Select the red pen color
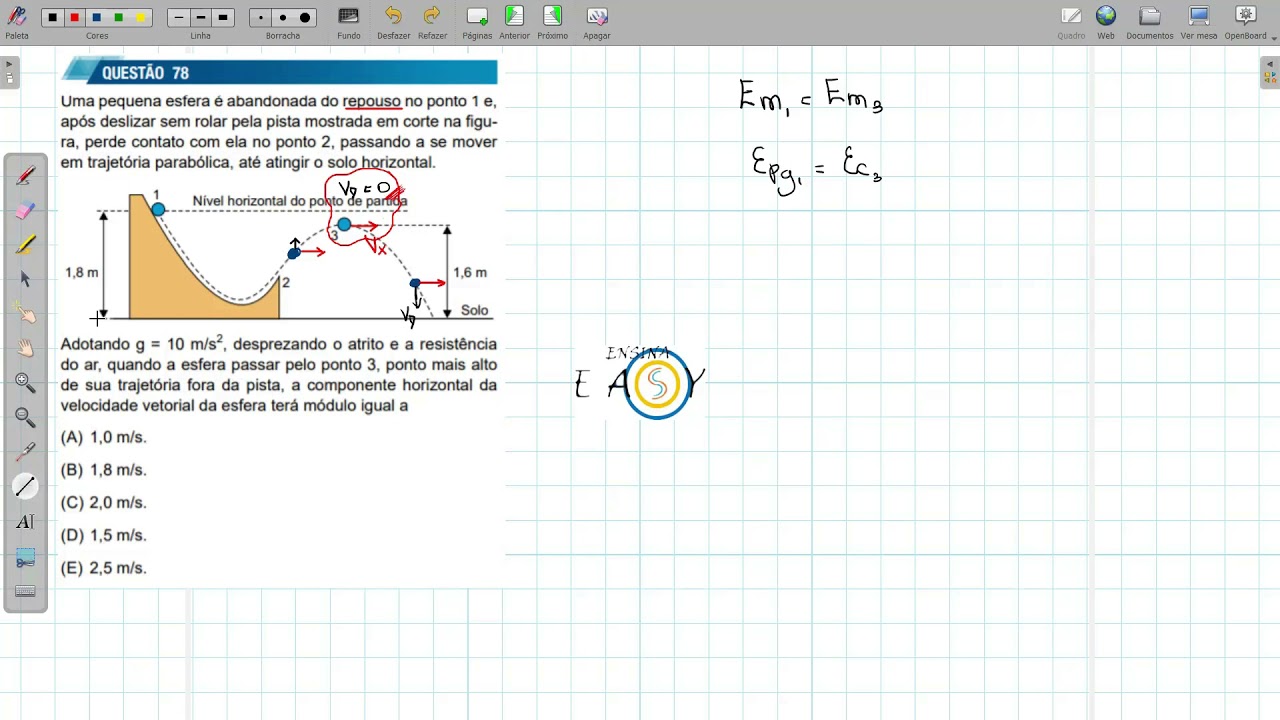Viewport: 1280px width, 720px height. [x=75, y=18]
